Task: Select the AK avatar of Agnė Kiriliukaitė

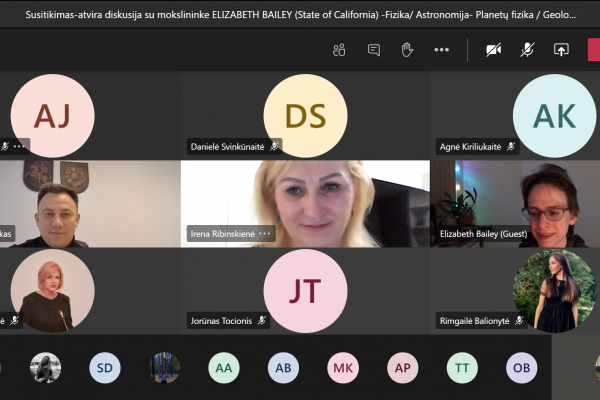Action: [554, 116]
